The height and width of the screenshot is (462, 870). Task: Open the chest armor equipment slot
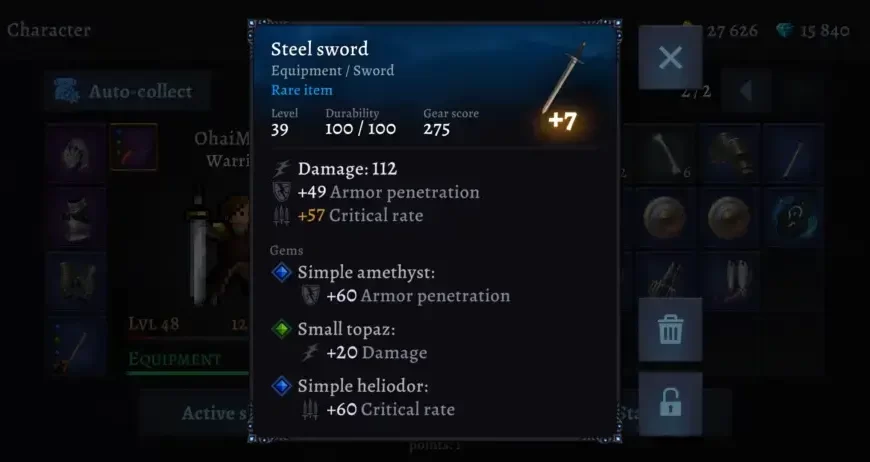pyautogui.click(x=76, y=218)
